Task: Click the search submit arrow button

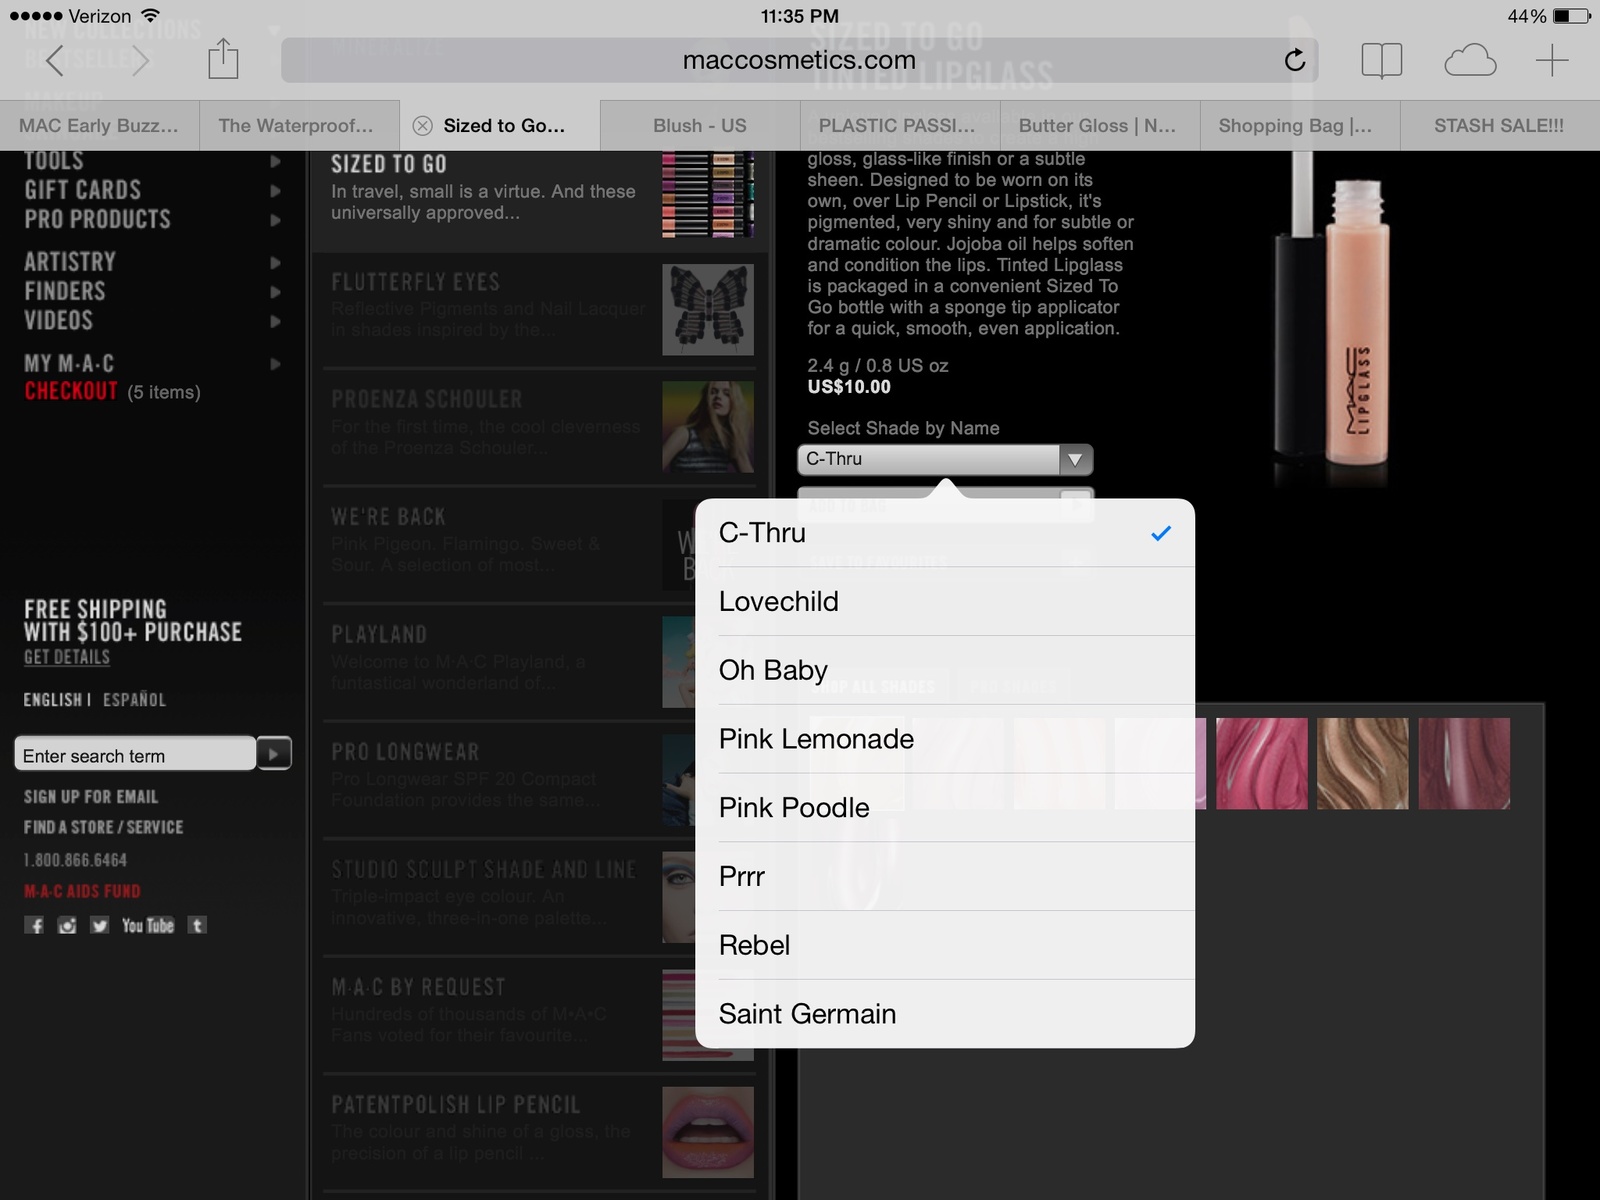Action: [x=274, y=753]
